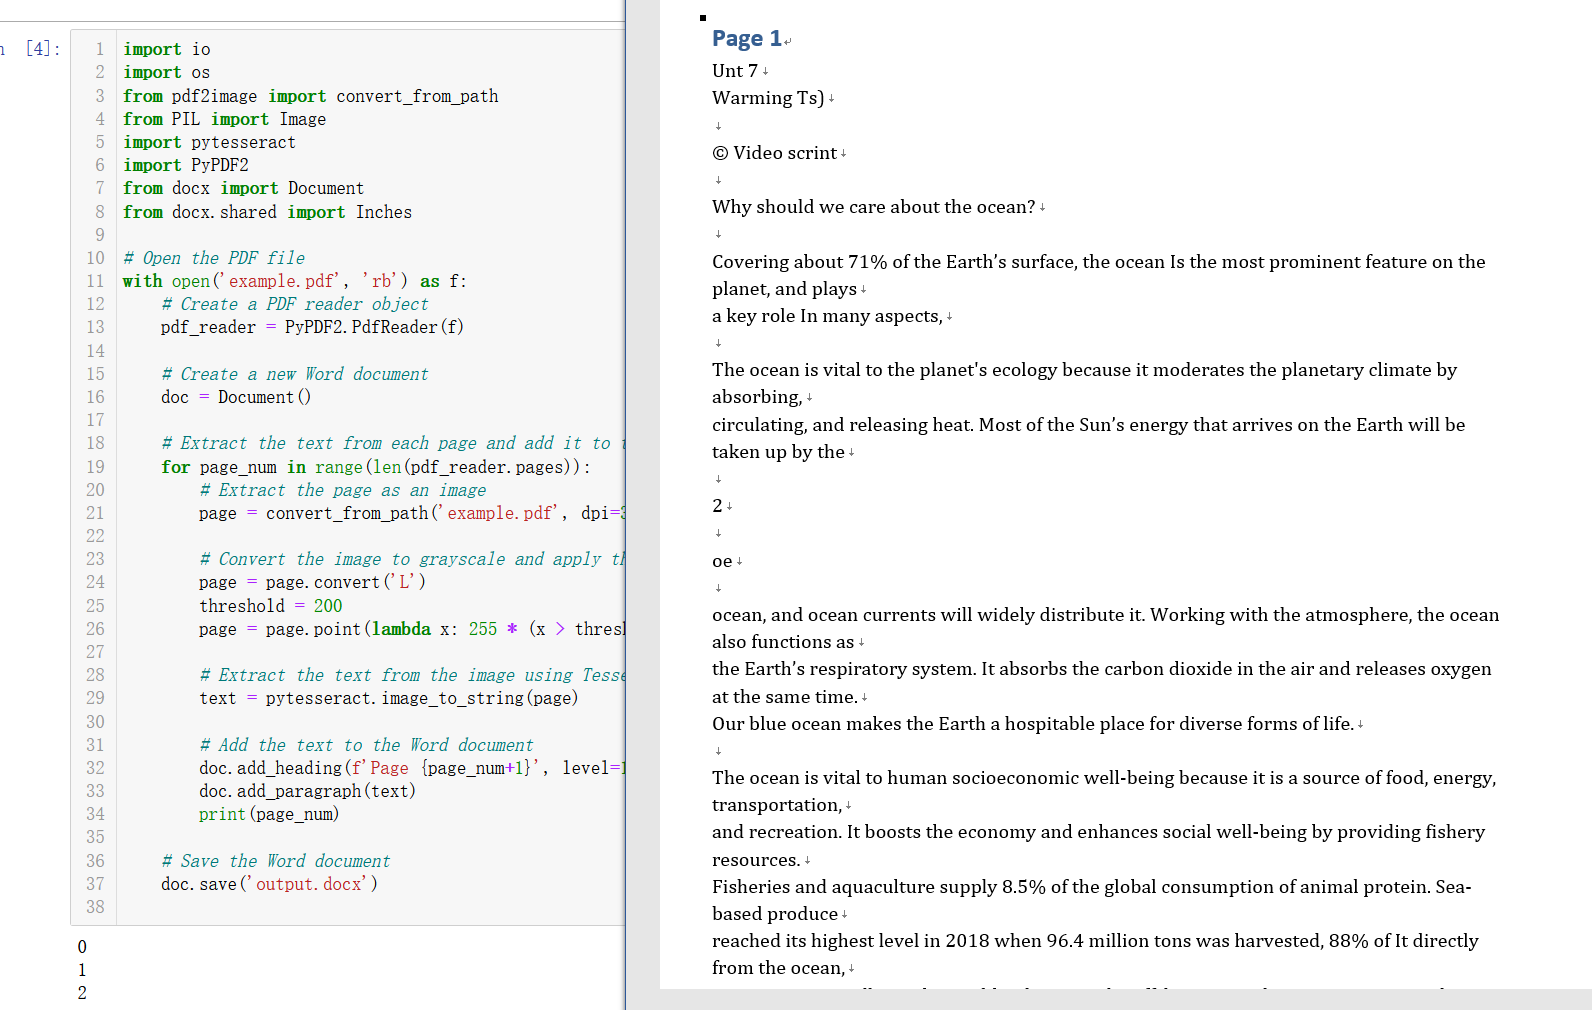This screenshot has width=1592, height=1010.
Task: Click the 'reached its highest level in 2018' line
Action: pyautogui.click(x=1095, y=941)
